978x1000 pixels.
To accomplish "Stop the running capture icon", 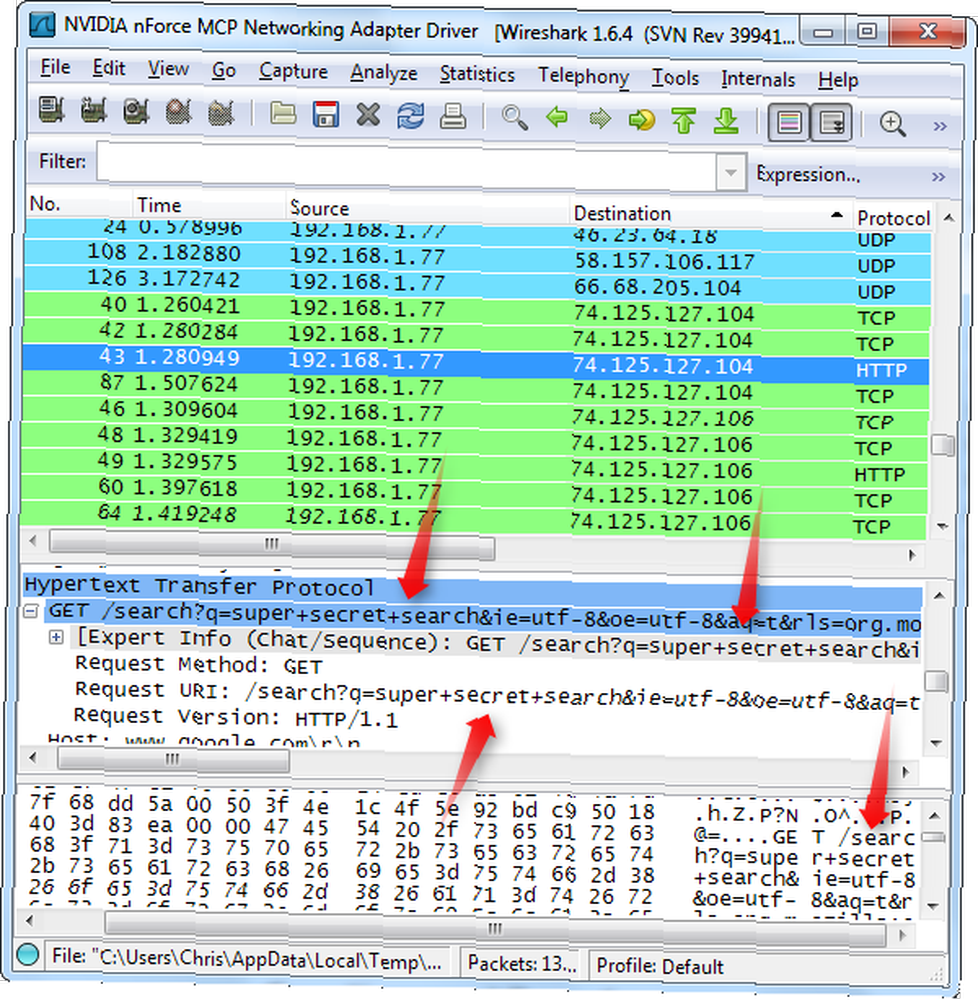I will pos(179,113).
